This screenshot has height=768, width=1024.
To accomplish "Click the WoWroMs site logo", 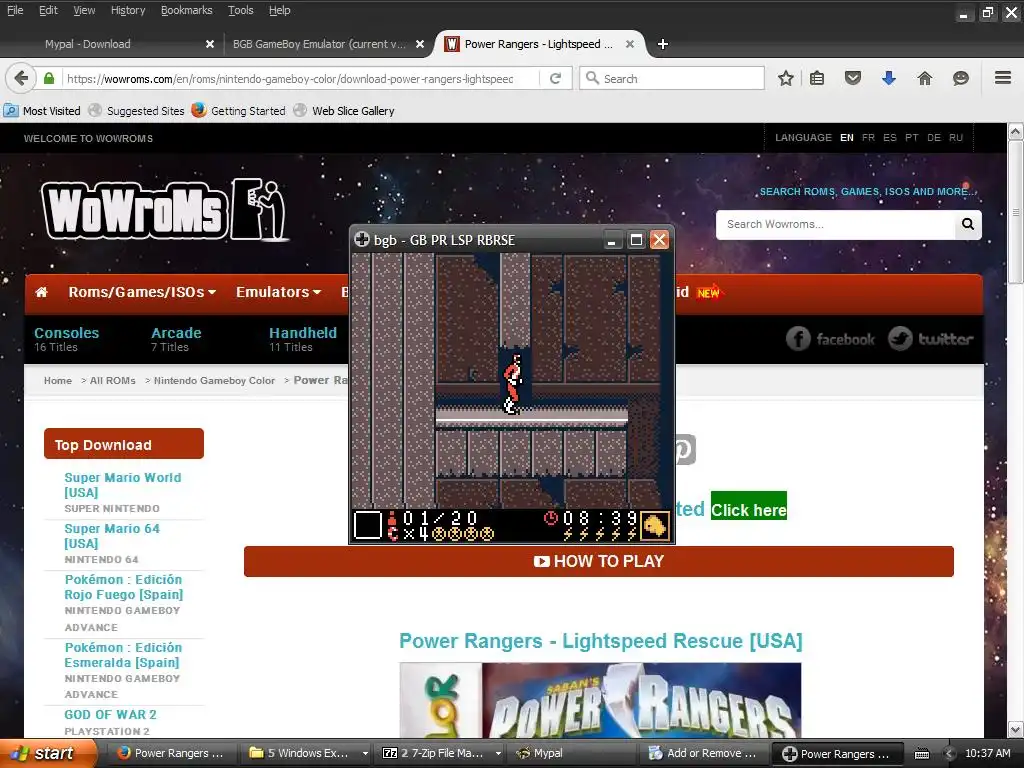I will tap(165, 209).
